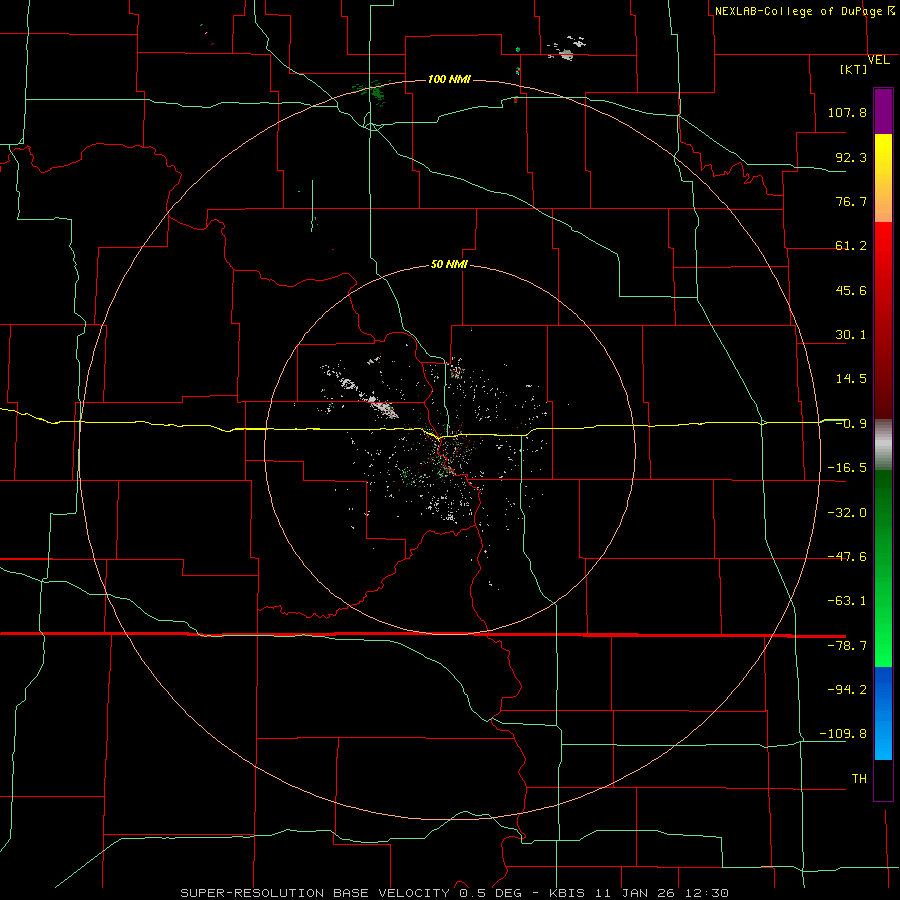
Task: Click the 45.6 velocity scale value
Action: tap(851, 290)
